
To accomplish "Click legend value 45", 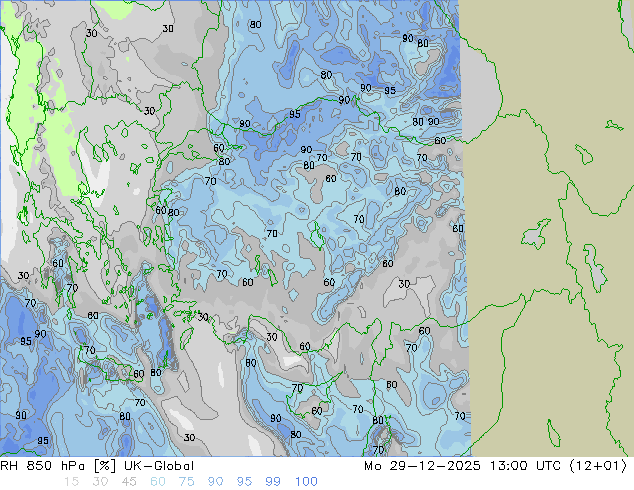I will 129,482.
